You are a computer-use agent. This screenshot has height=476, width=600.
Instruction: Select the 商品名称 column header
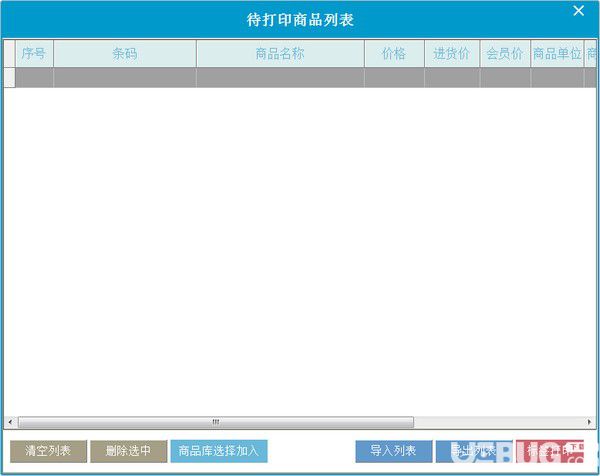coord(280,54)
